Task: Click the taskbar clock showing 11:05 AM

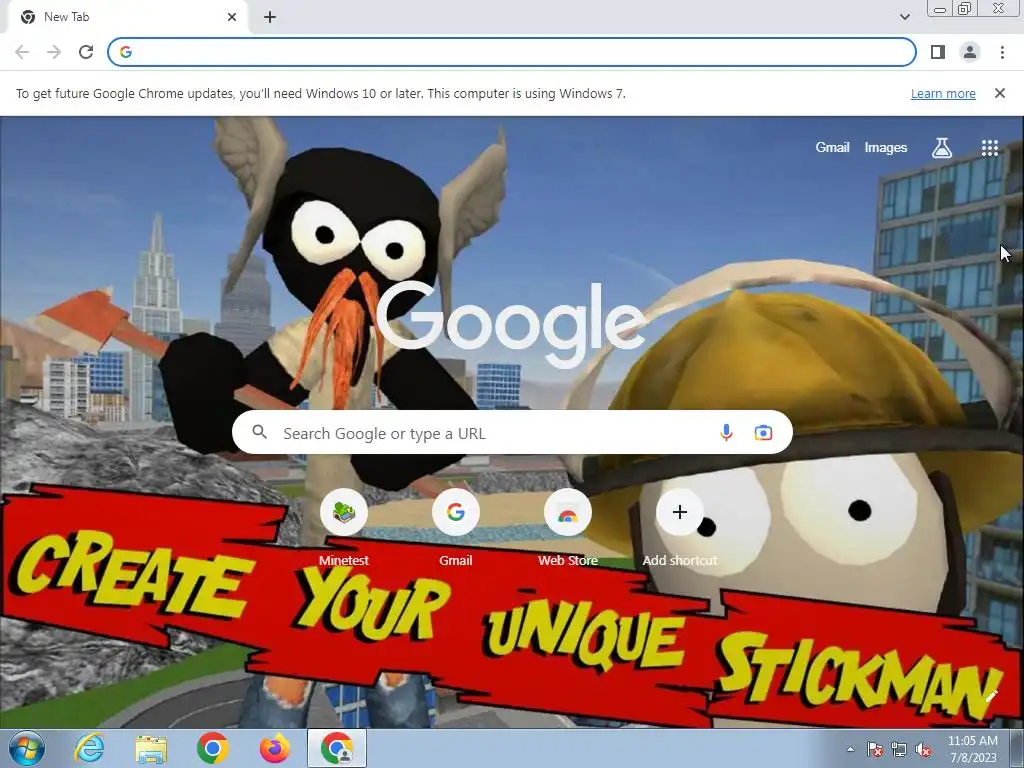Action: [x=973, y=749]
